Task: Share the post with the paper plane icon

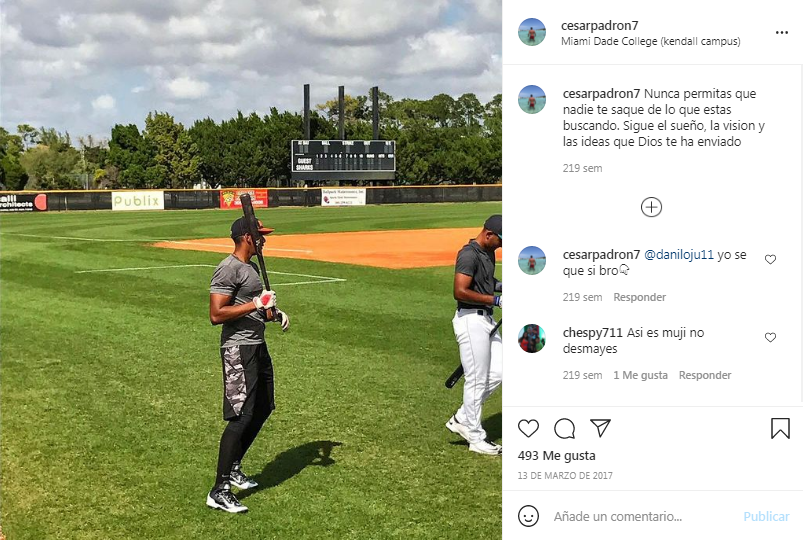Action: pyautogui.click(x=600, y=428)
